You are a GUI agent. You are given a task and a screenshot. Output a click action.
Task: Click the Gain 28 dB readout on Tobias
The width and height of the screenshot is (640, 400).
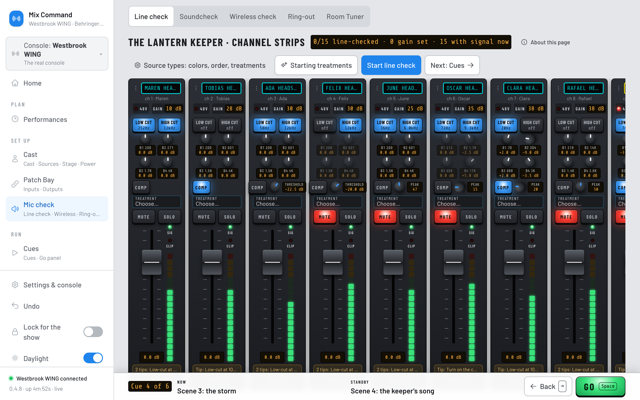point(232,109)
